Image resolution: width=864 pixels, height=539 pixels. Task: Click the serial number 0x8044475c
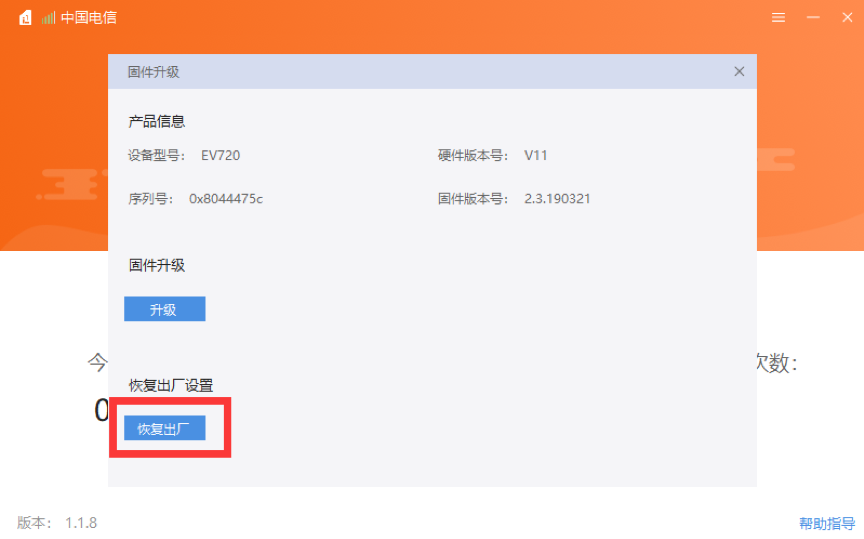tap(226, 198)
